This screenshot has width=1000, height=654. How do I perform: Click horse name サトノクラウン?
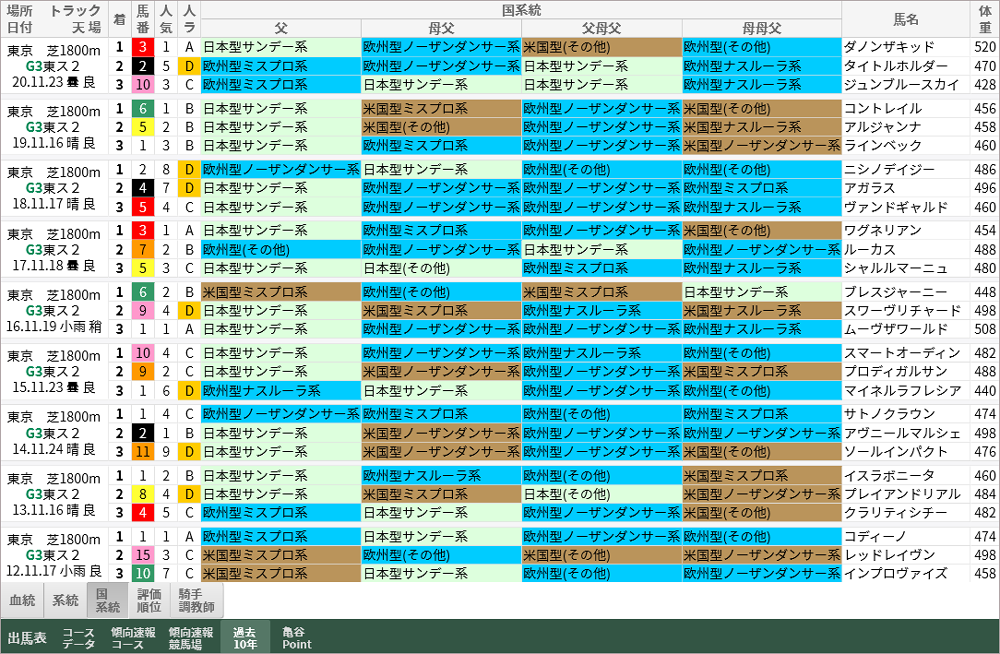tap(889, 414)
